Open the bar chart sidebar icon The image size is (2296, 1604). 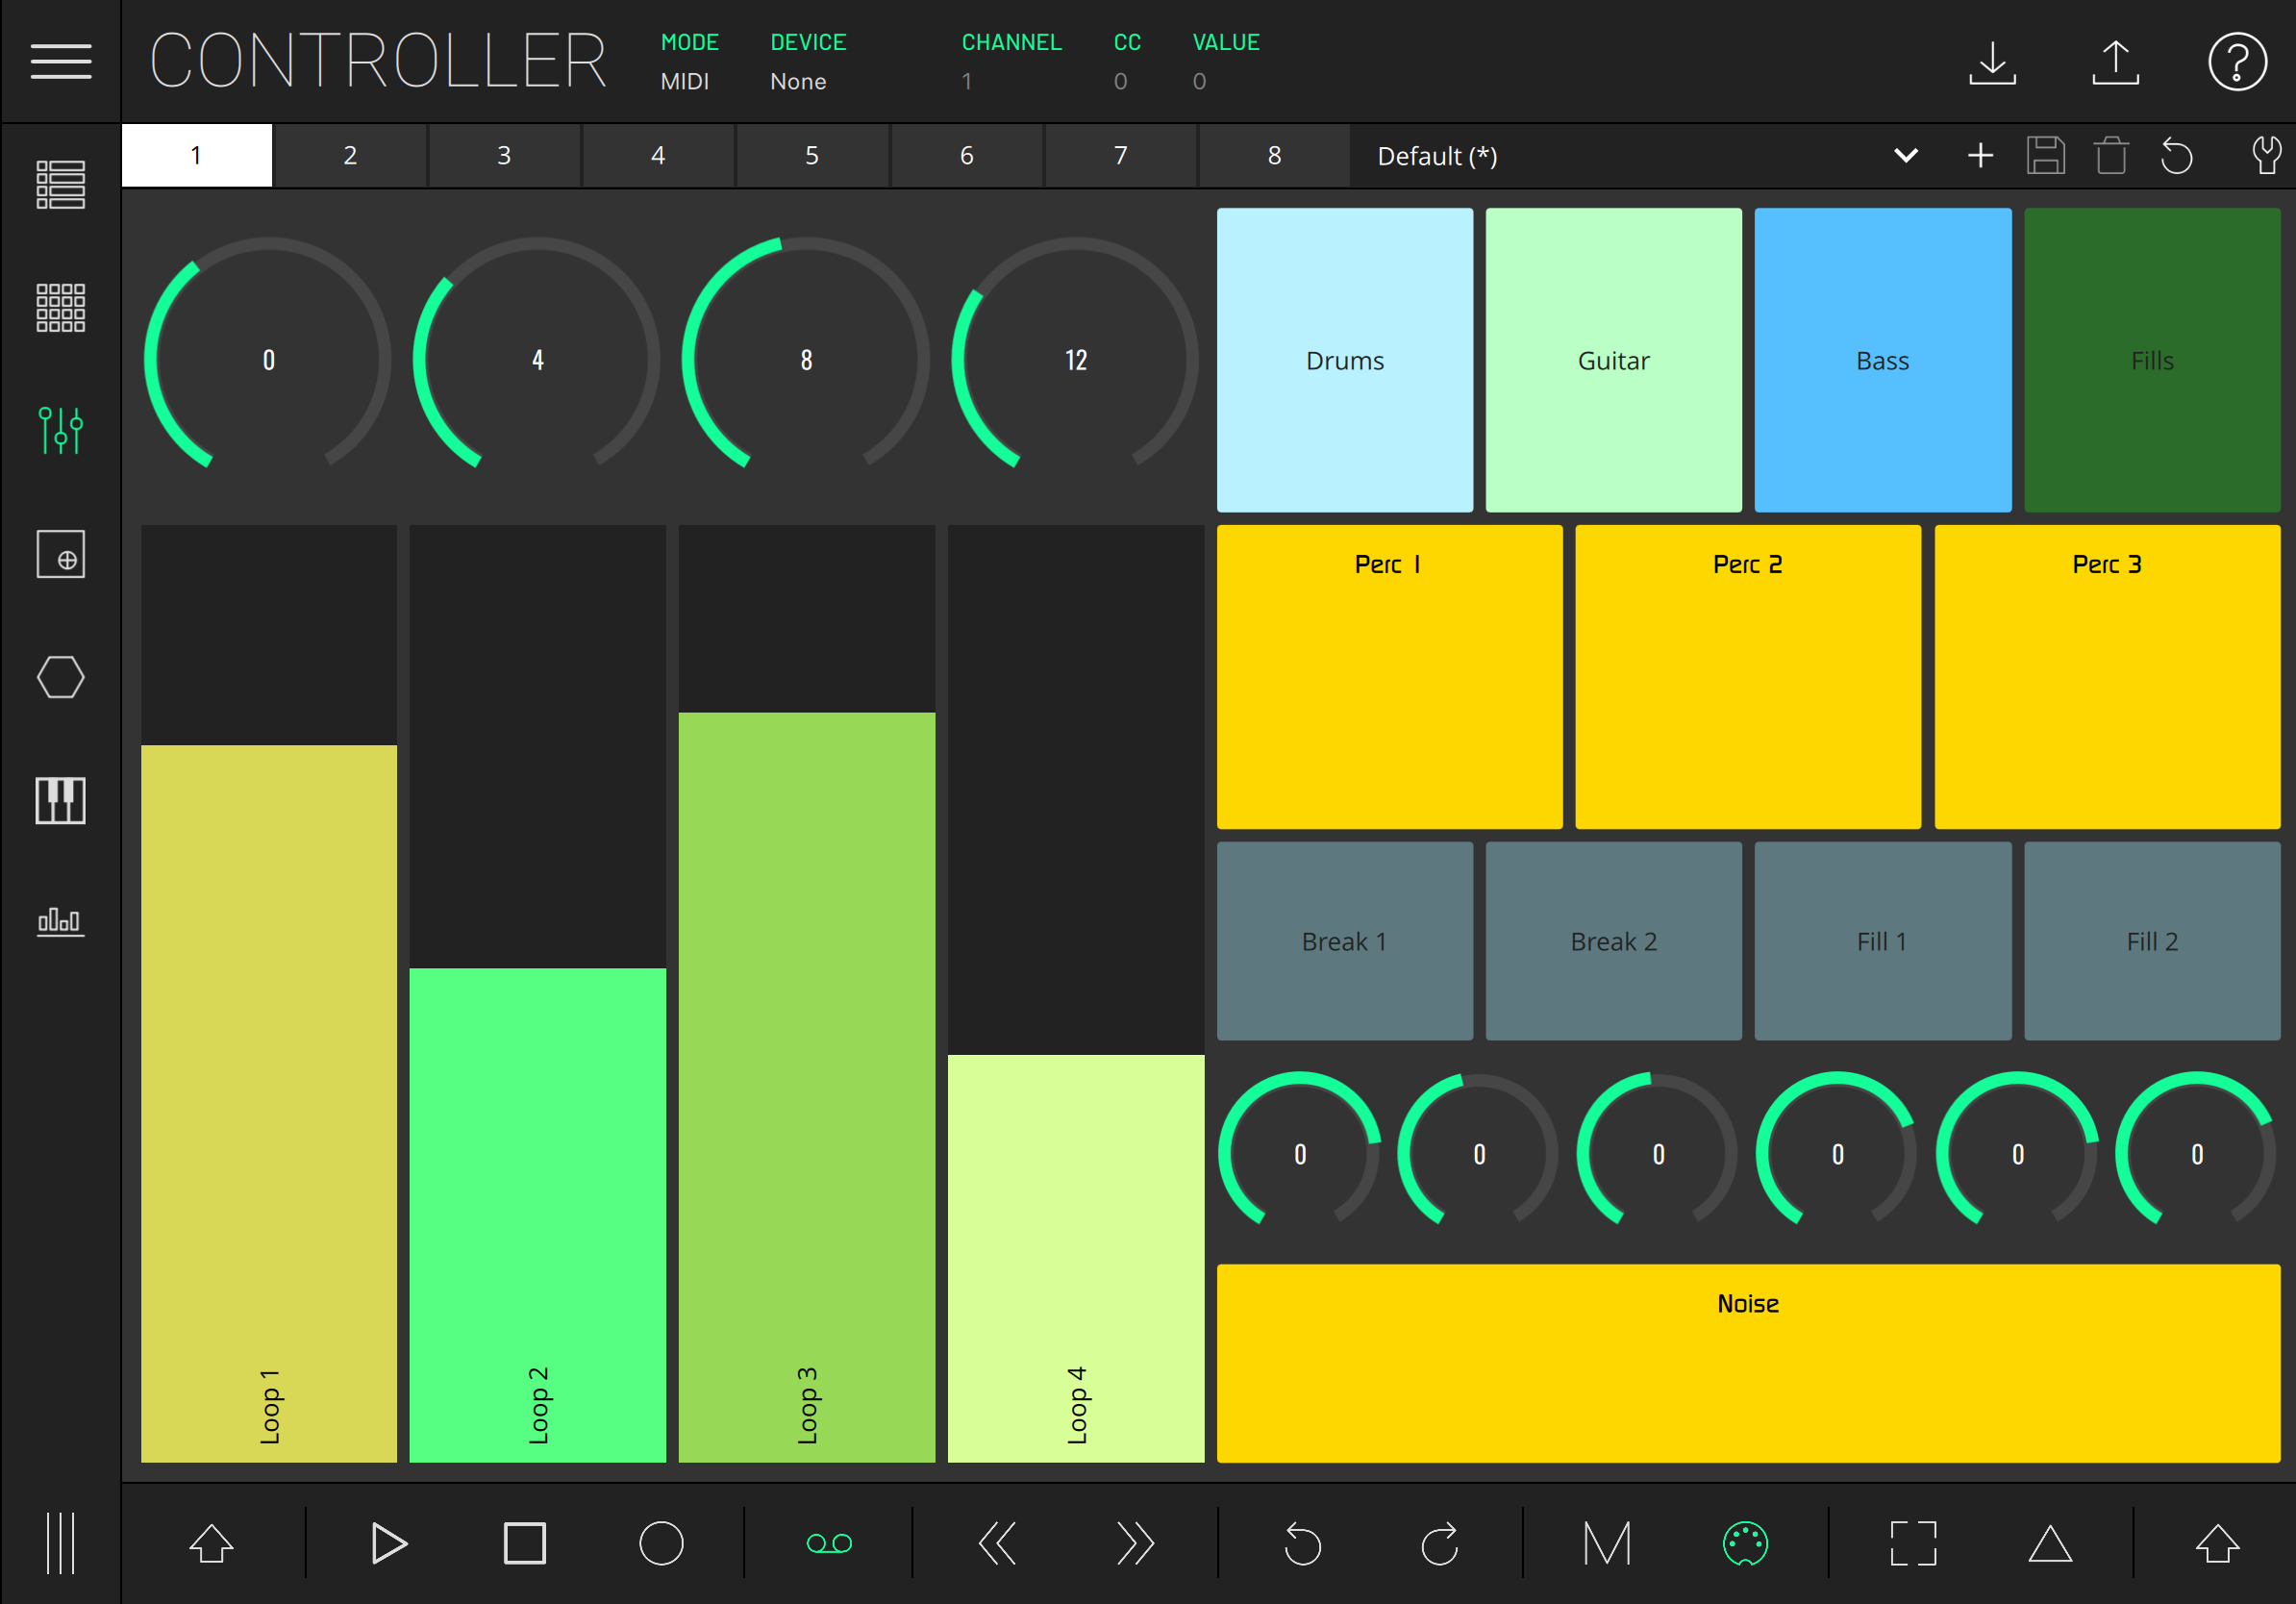coord(60,921)
